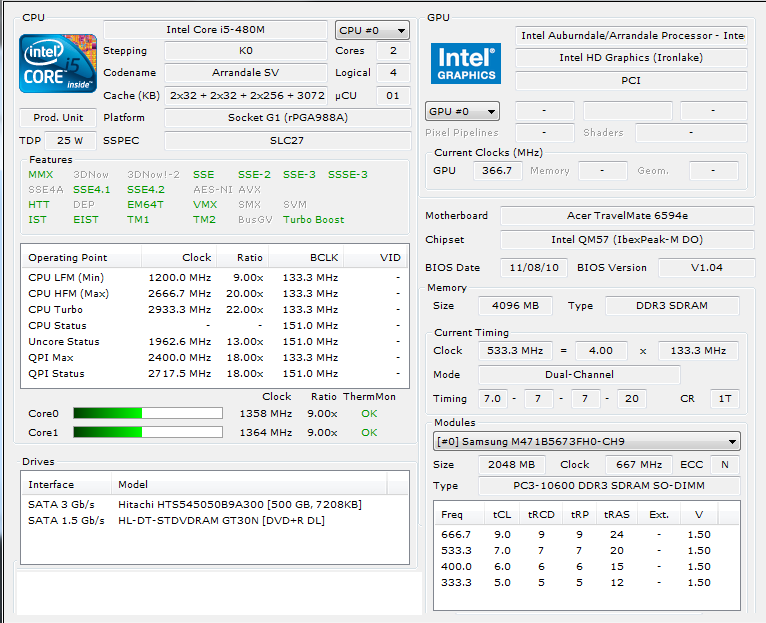Screen dimensions: 766x623
Task: Click the Turbo Boost feature label
Action: [314, 220]
